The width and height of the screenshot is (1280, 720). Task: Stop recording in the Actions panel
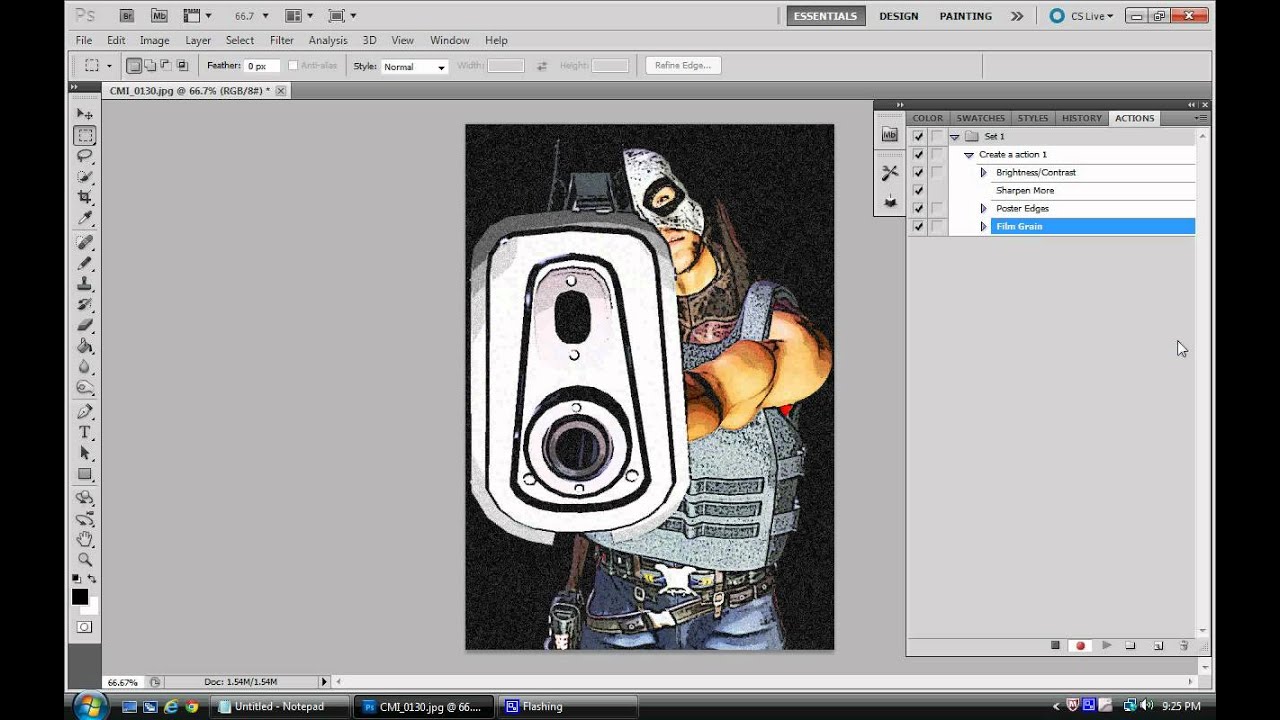tap(1055, 646)
